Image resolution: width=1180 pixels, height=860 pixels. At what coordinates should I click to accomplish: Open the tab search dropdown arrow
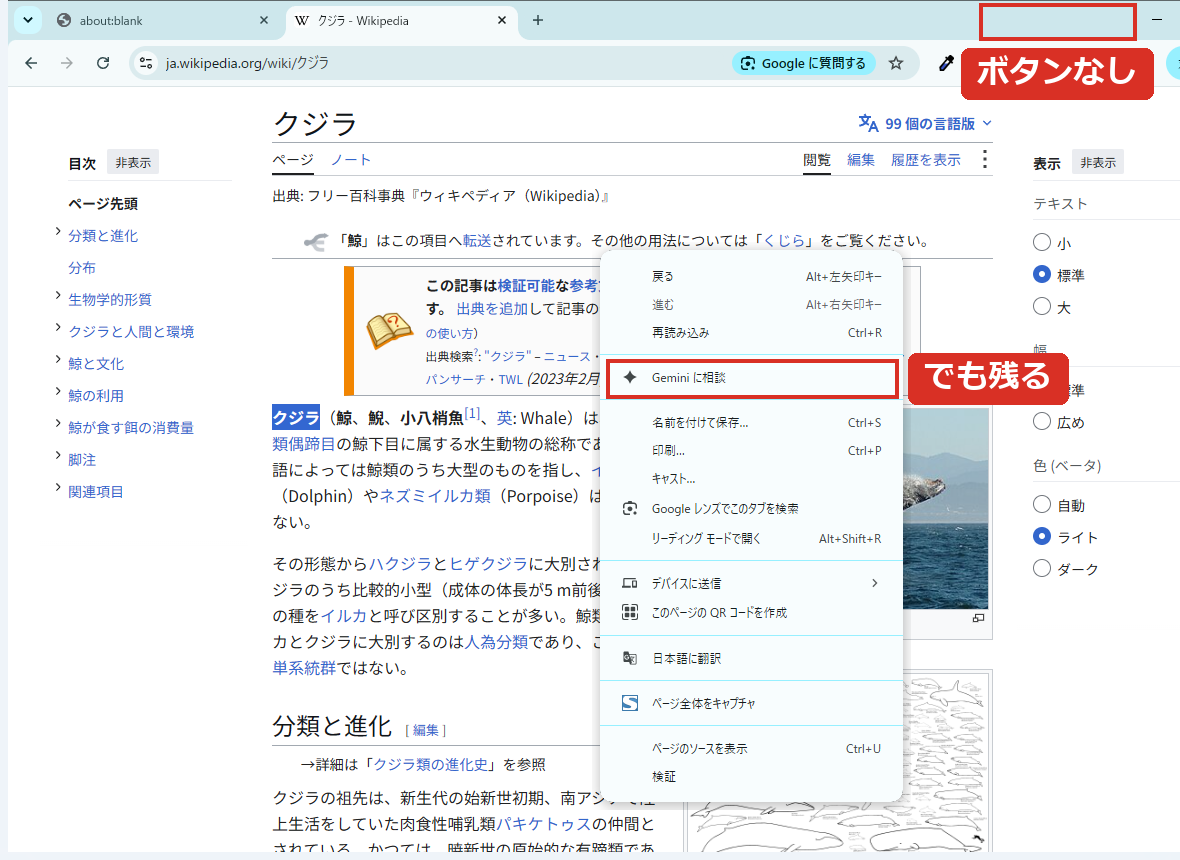28,20
